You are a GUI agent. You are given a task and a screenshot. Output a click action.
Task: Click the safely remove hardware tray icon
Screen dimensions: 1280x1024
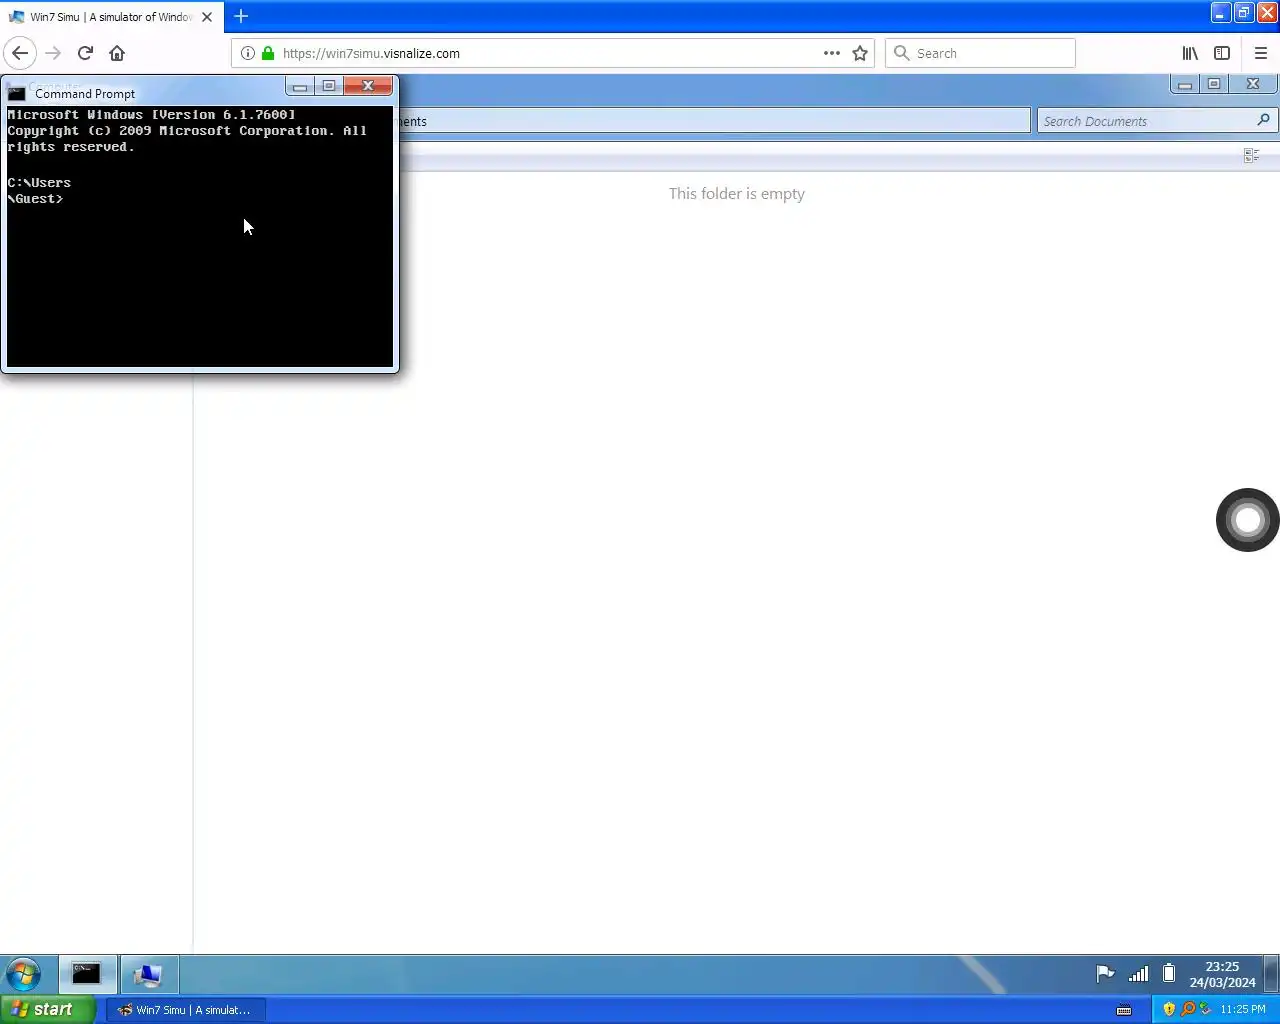coord(1205,1009)
